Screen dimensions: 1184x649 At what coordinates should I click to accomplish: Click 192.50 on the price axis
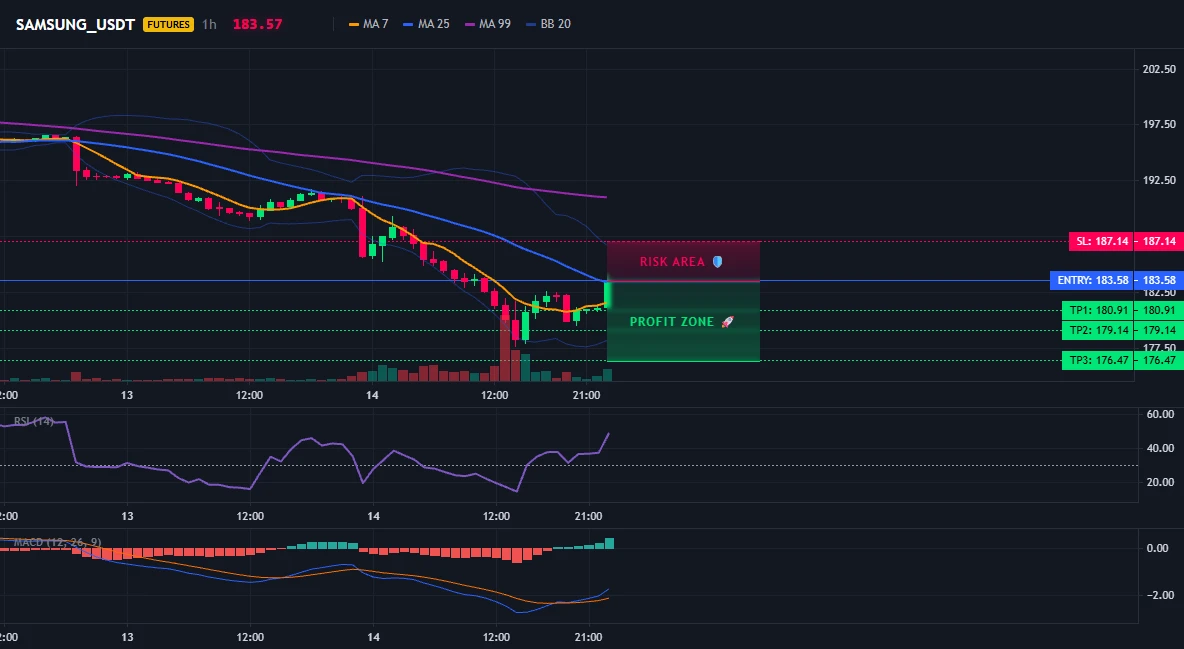click(1159, 180)
